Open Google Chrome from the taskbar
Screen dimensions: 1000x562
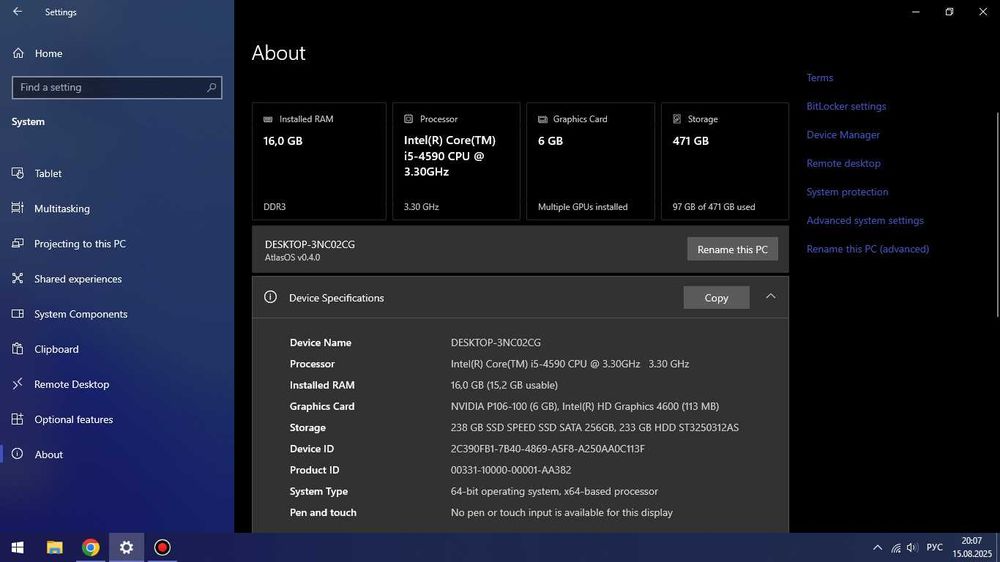[x=91, y=547]
